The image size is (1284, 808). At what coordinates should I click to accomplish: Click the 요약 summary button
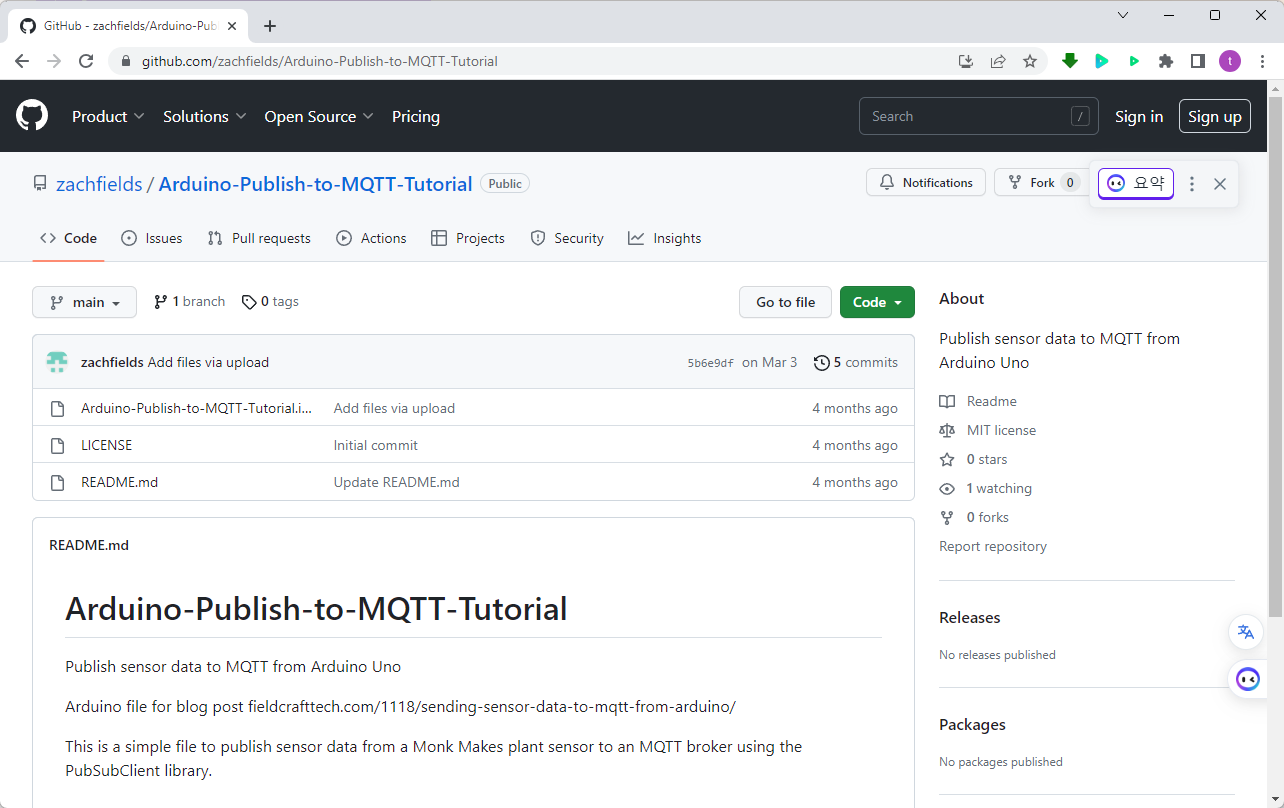click(x=1136, y=183)
